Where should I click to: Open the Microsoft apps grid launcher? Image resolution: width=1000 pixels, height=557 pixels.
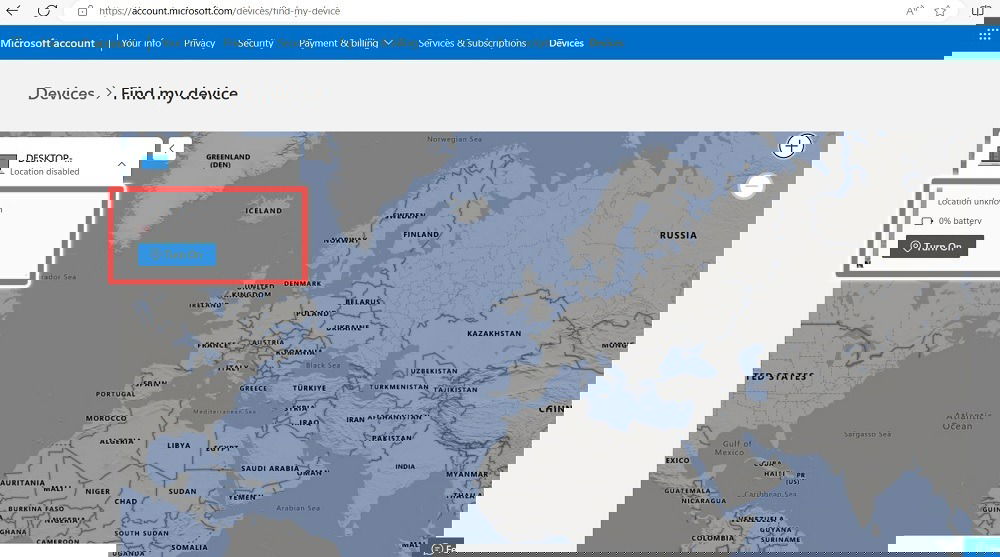[985, 36]
